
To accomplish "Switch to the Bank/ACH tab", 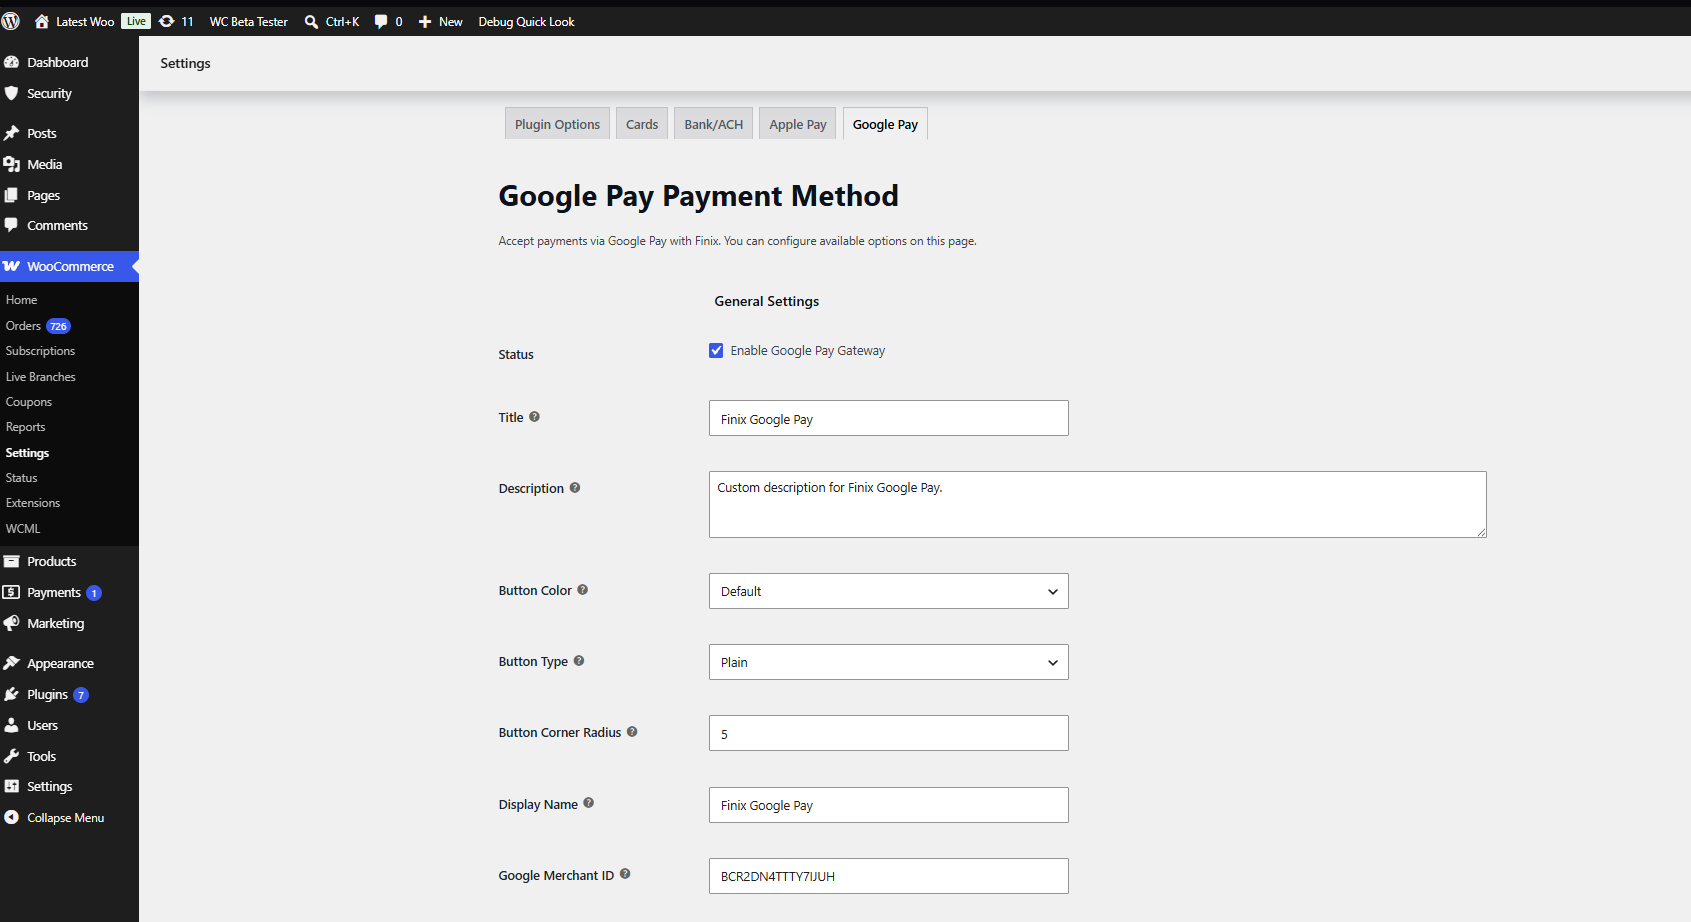I will (714, 124).
